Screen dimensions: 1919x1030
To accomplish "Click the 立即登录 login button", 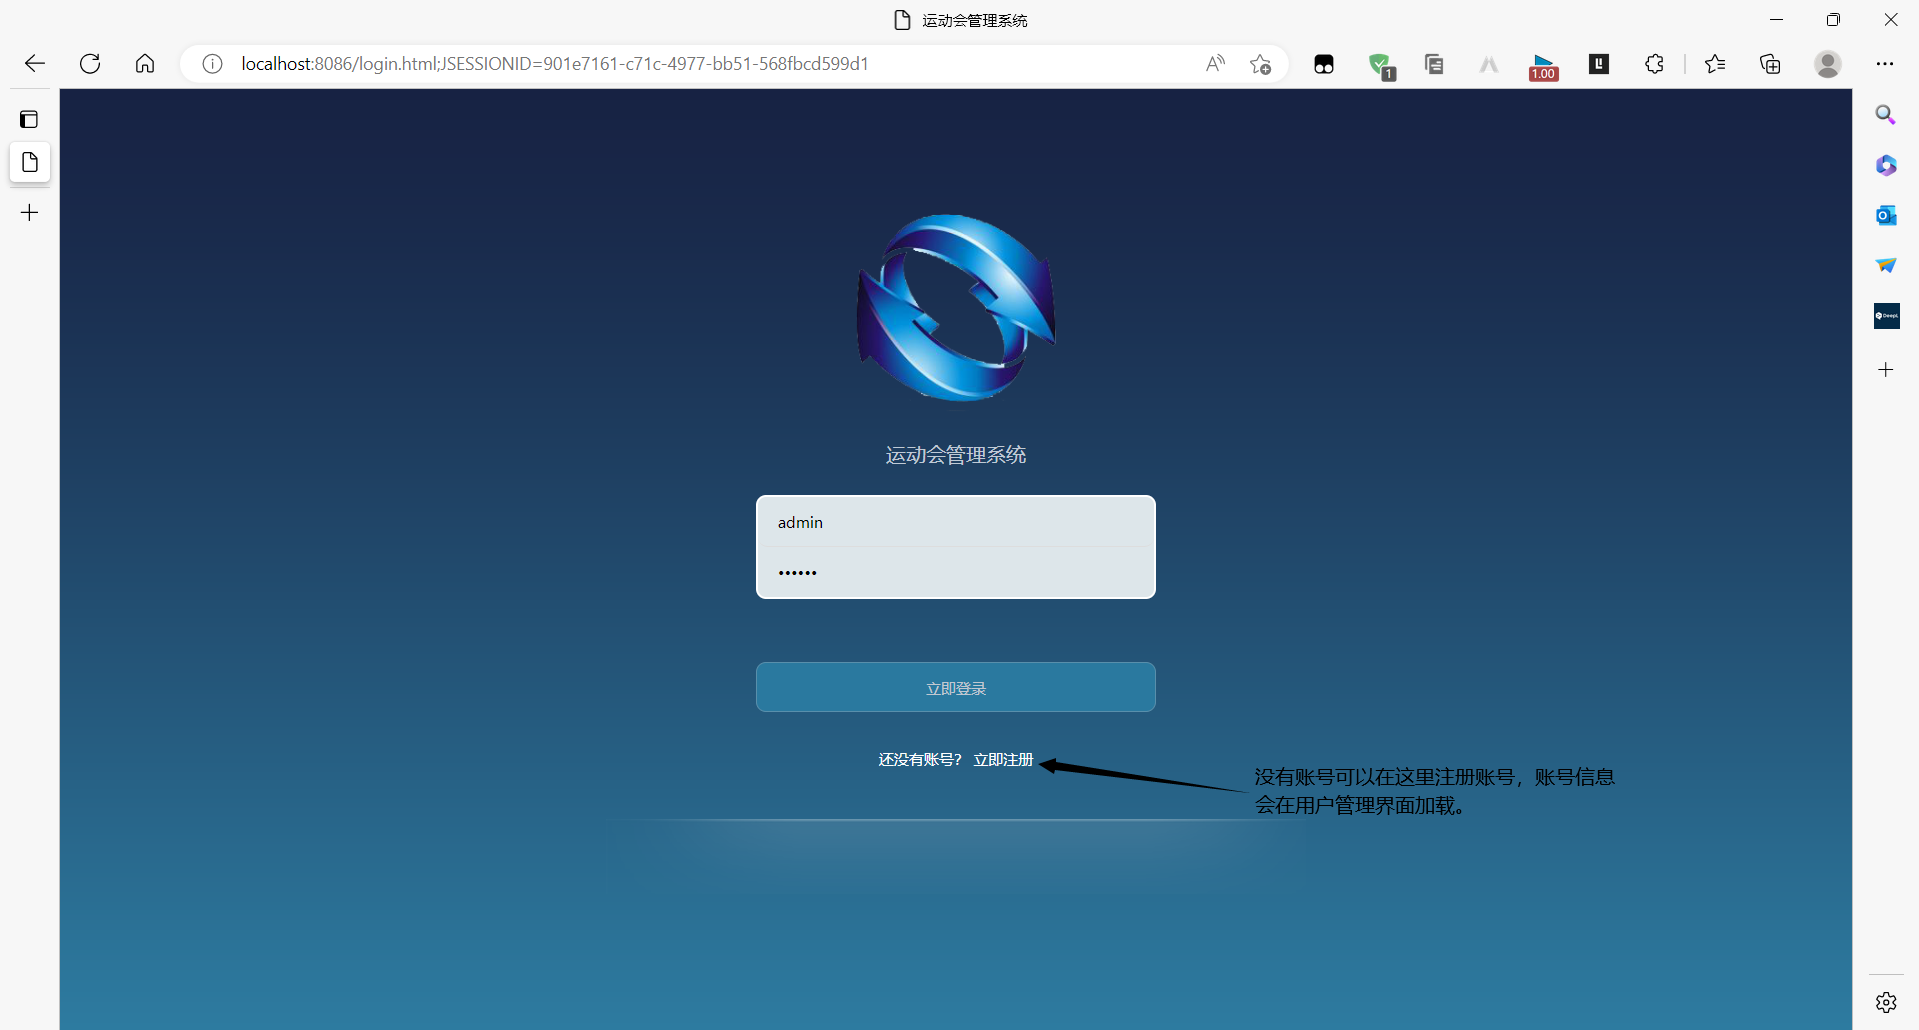I will 955,688.
